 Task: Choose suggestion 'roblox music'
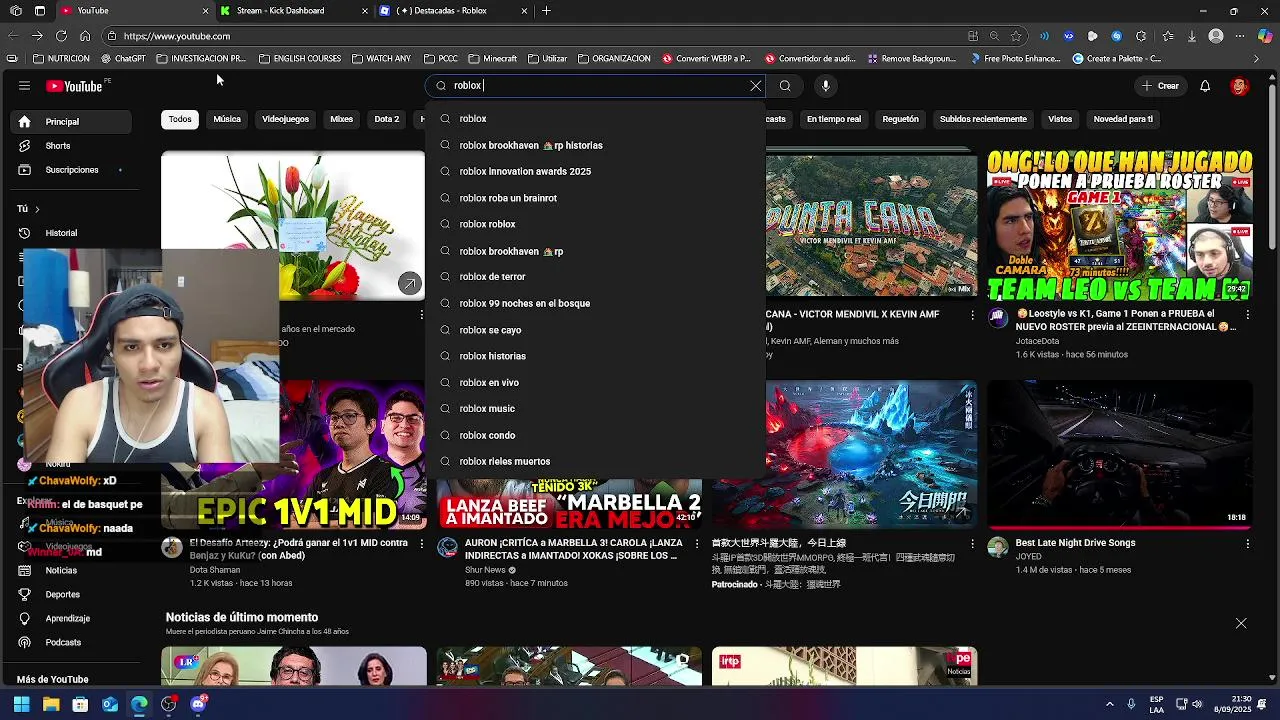pyautogui.click(x=595, y=408)
